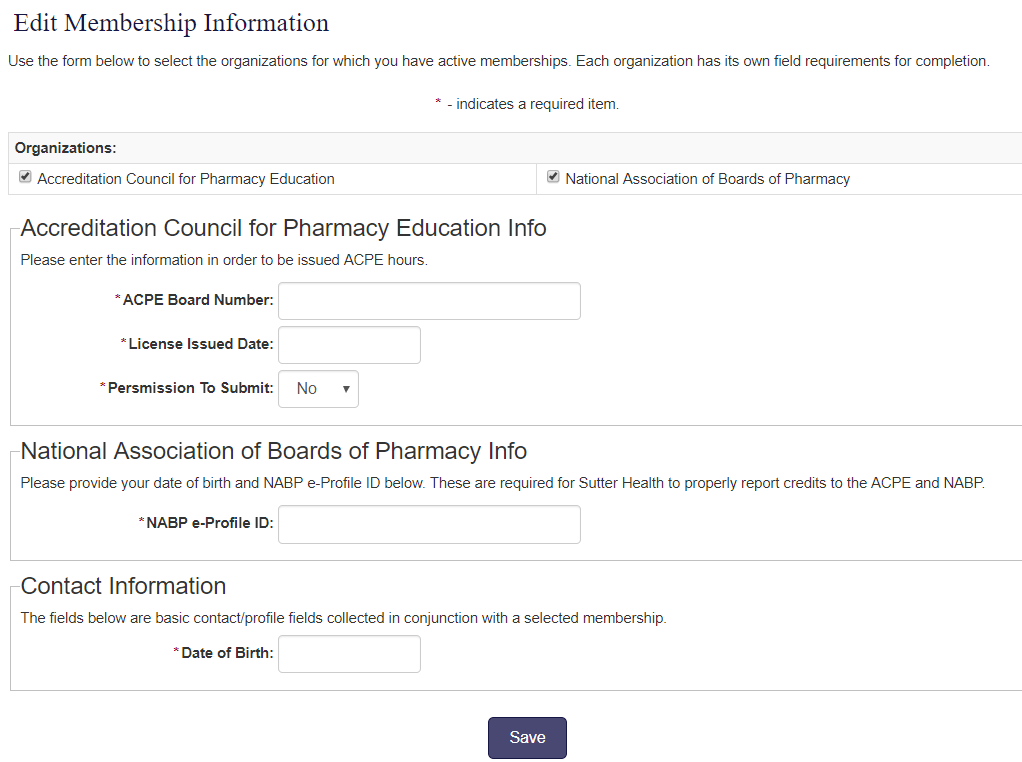This screenshot has width=1022, height=762.
Task: Open the Persmission To Submit dropdown
Action: tap(318, 389)
